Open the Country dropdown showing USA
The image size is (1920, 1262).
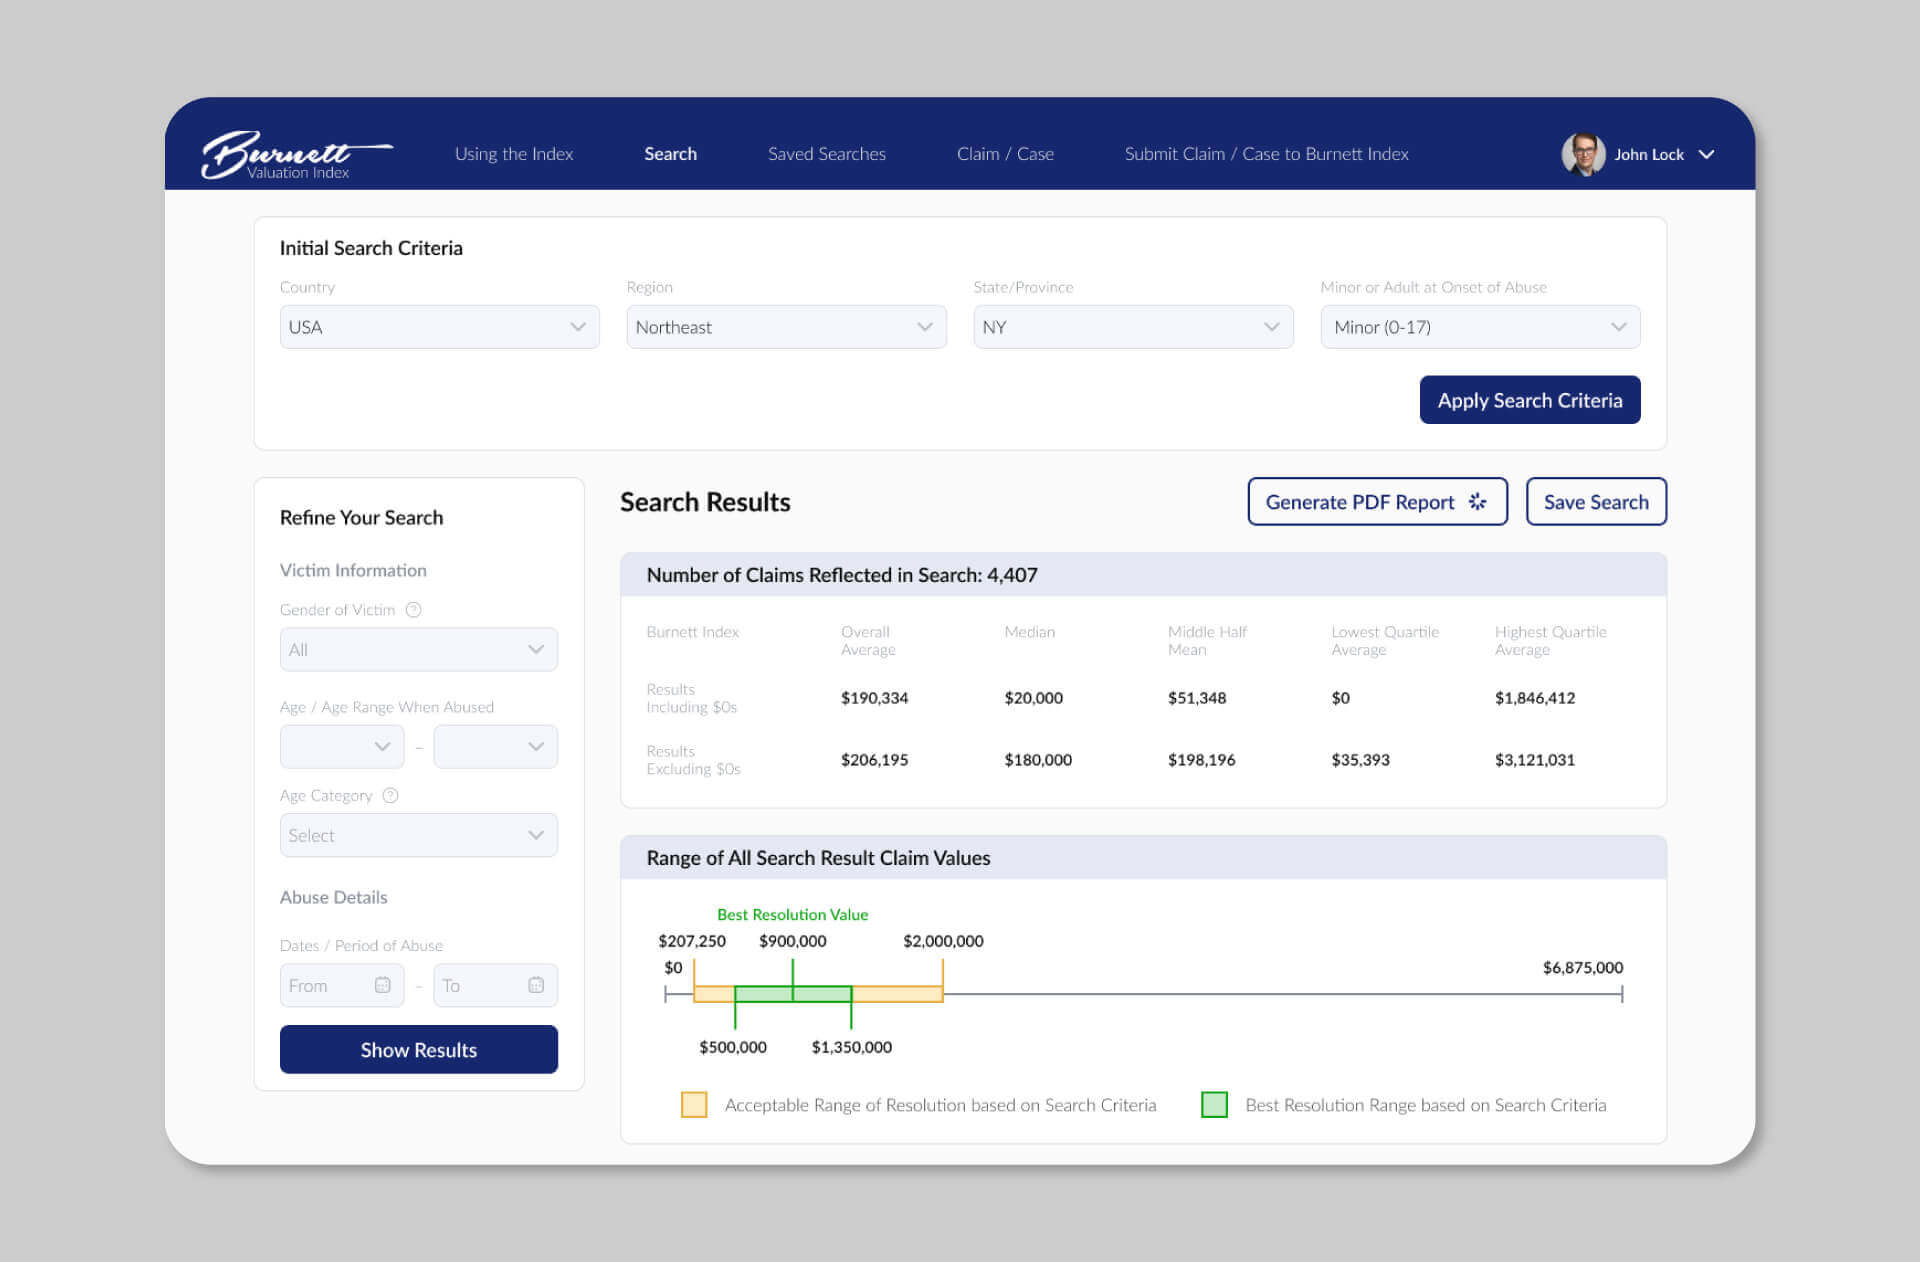point(439,327)
